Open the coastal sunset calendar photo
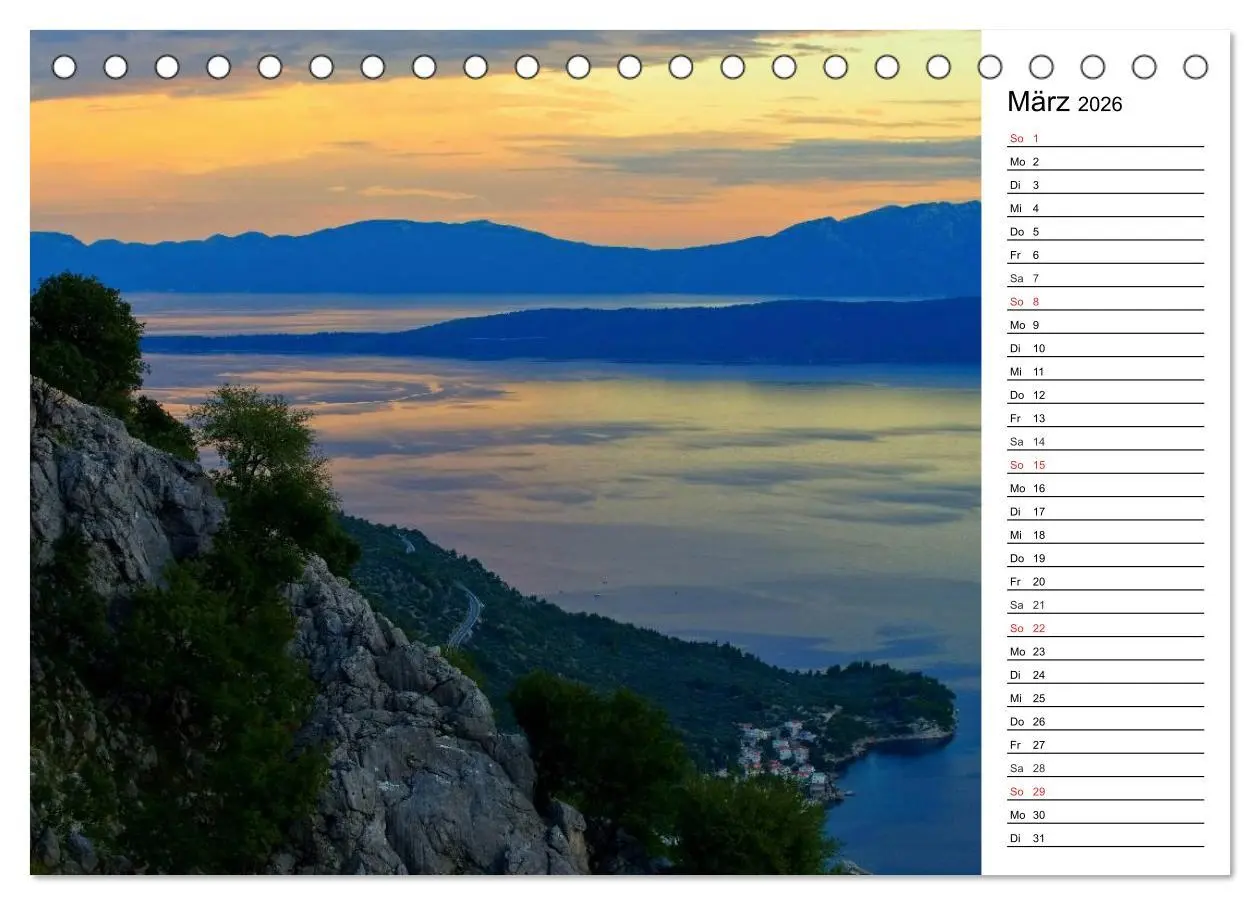The image size is (1260, 905). click(x=505, y=452)
